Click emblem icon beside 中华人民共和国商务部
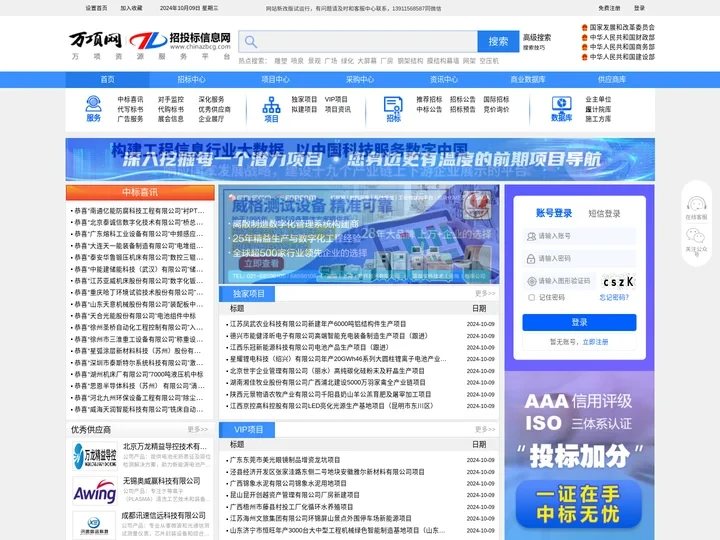 [585, 47]
